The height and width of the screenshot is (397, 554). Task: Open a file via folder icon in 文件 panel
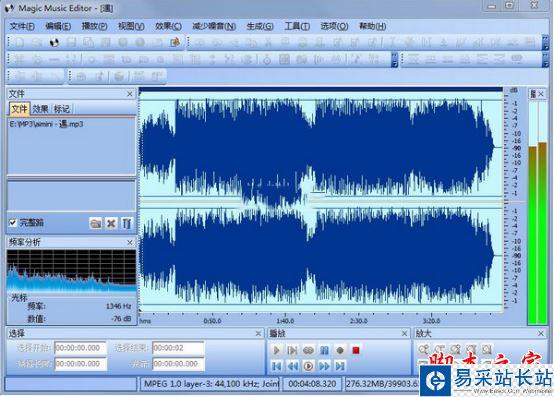(x=95, y=223)
